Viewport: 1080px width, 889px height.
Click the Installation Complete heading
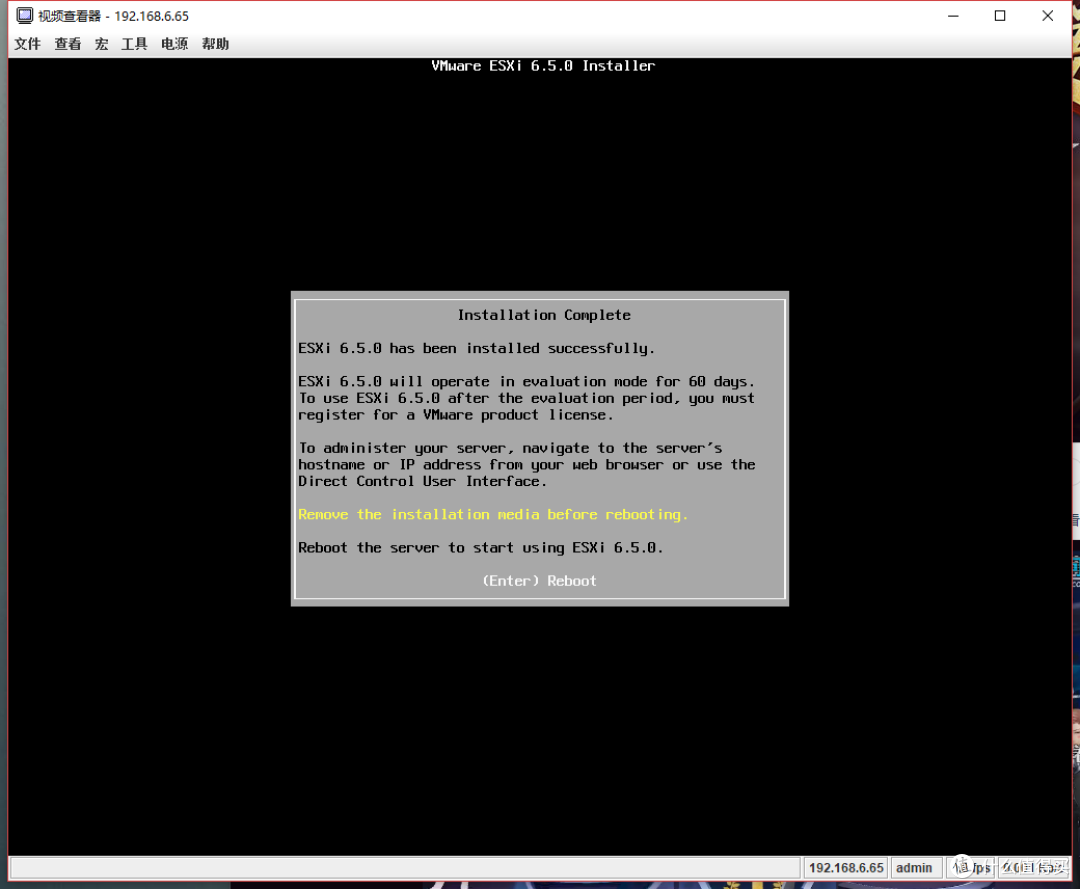click(x=544, y=315)
